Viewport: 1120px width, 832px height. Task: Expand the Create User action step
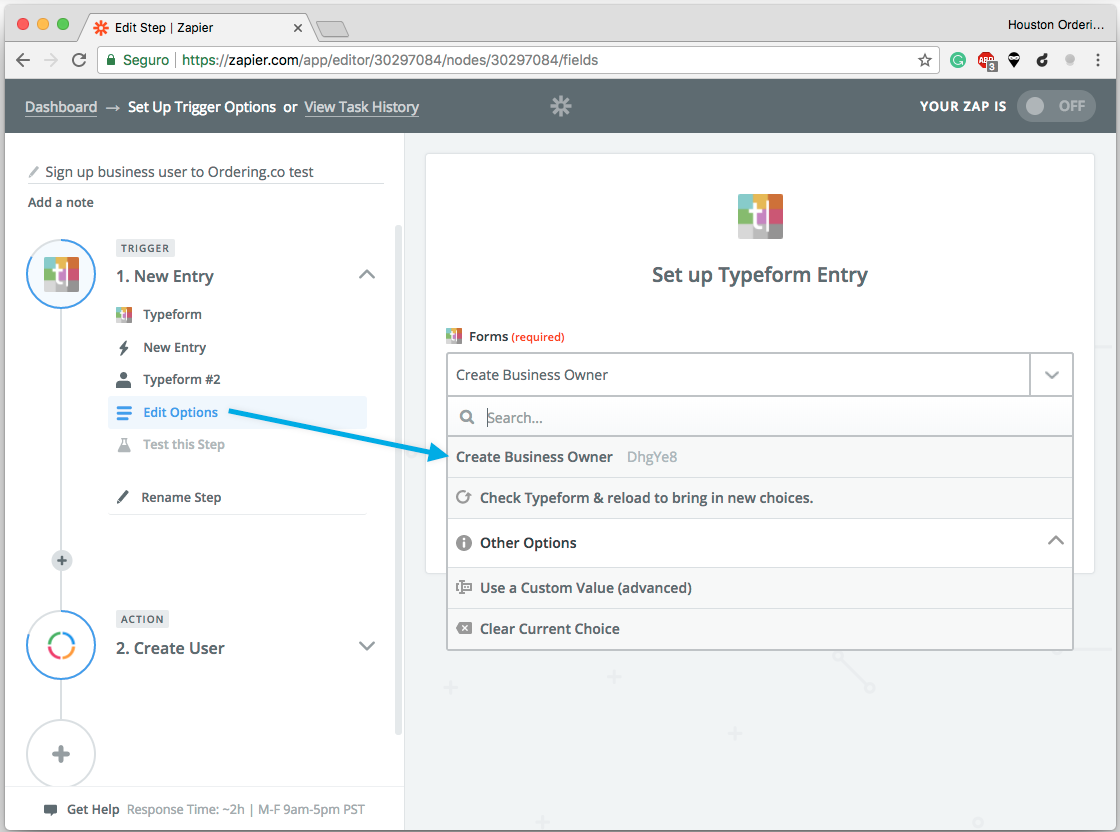[x=366, y=646]
